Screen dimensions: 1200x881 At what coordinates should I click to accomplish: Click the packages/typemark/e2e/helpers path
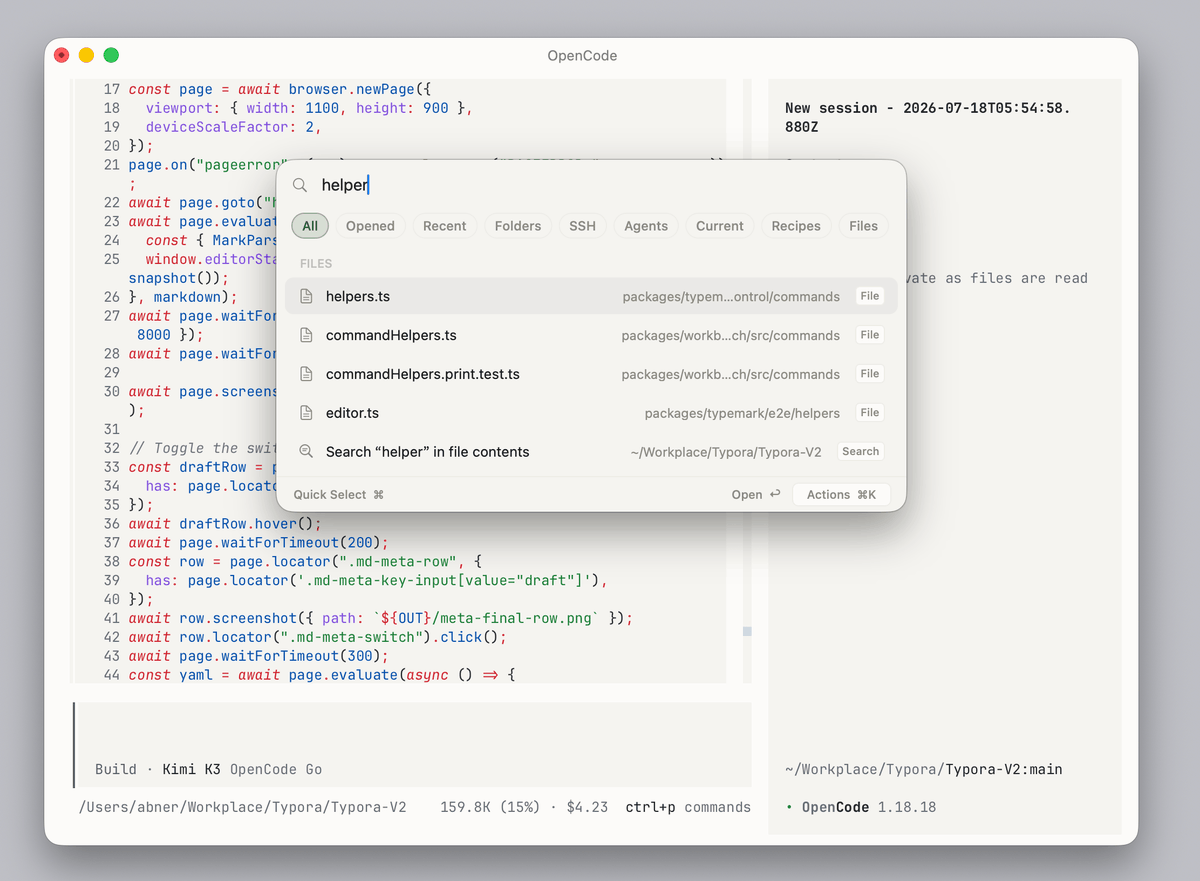[742, 413]
